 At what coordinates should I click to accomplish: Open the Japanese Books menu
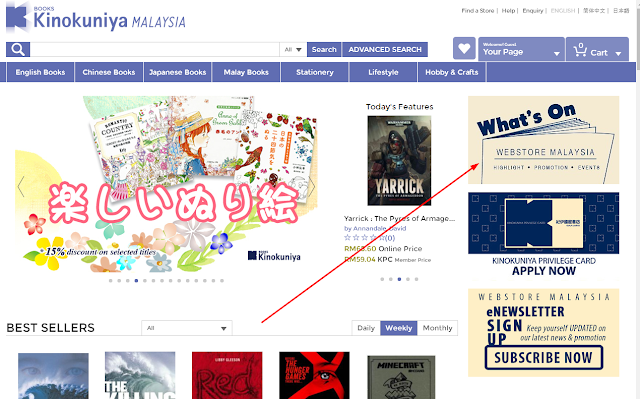[178, 72]
